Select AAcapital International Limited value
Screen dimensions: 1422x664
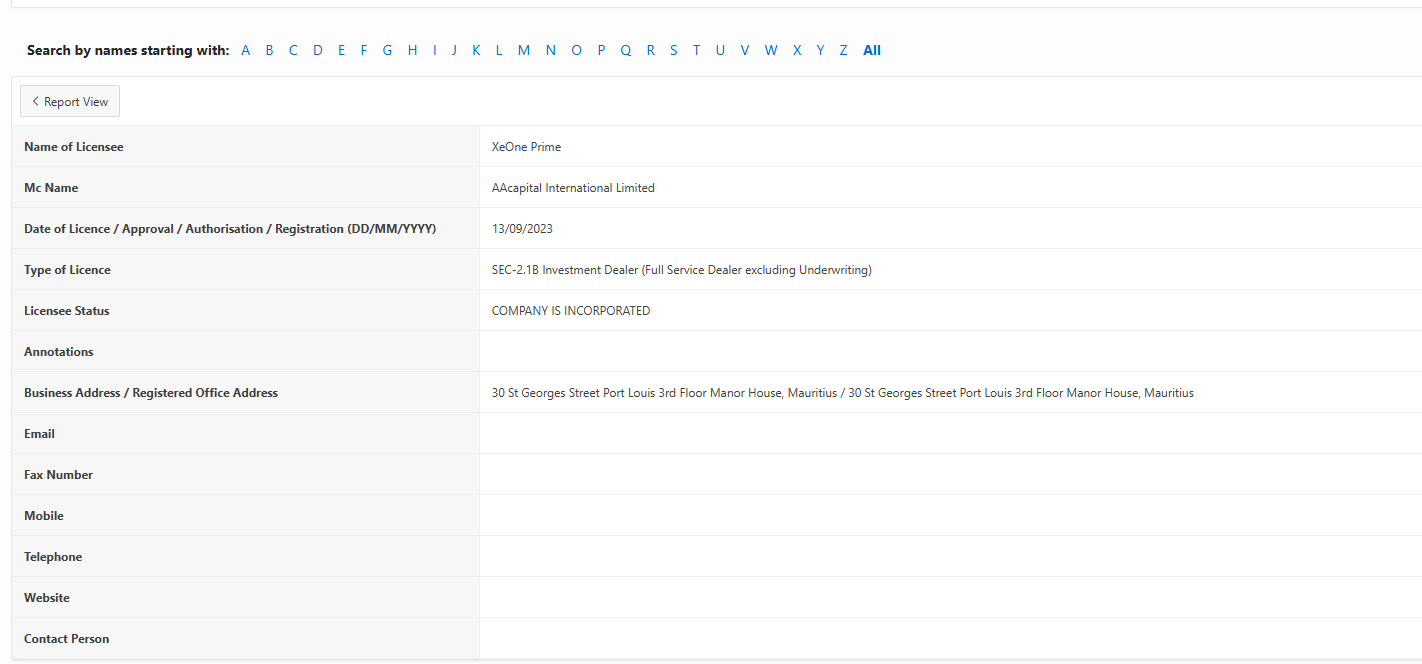pos(573,188)
